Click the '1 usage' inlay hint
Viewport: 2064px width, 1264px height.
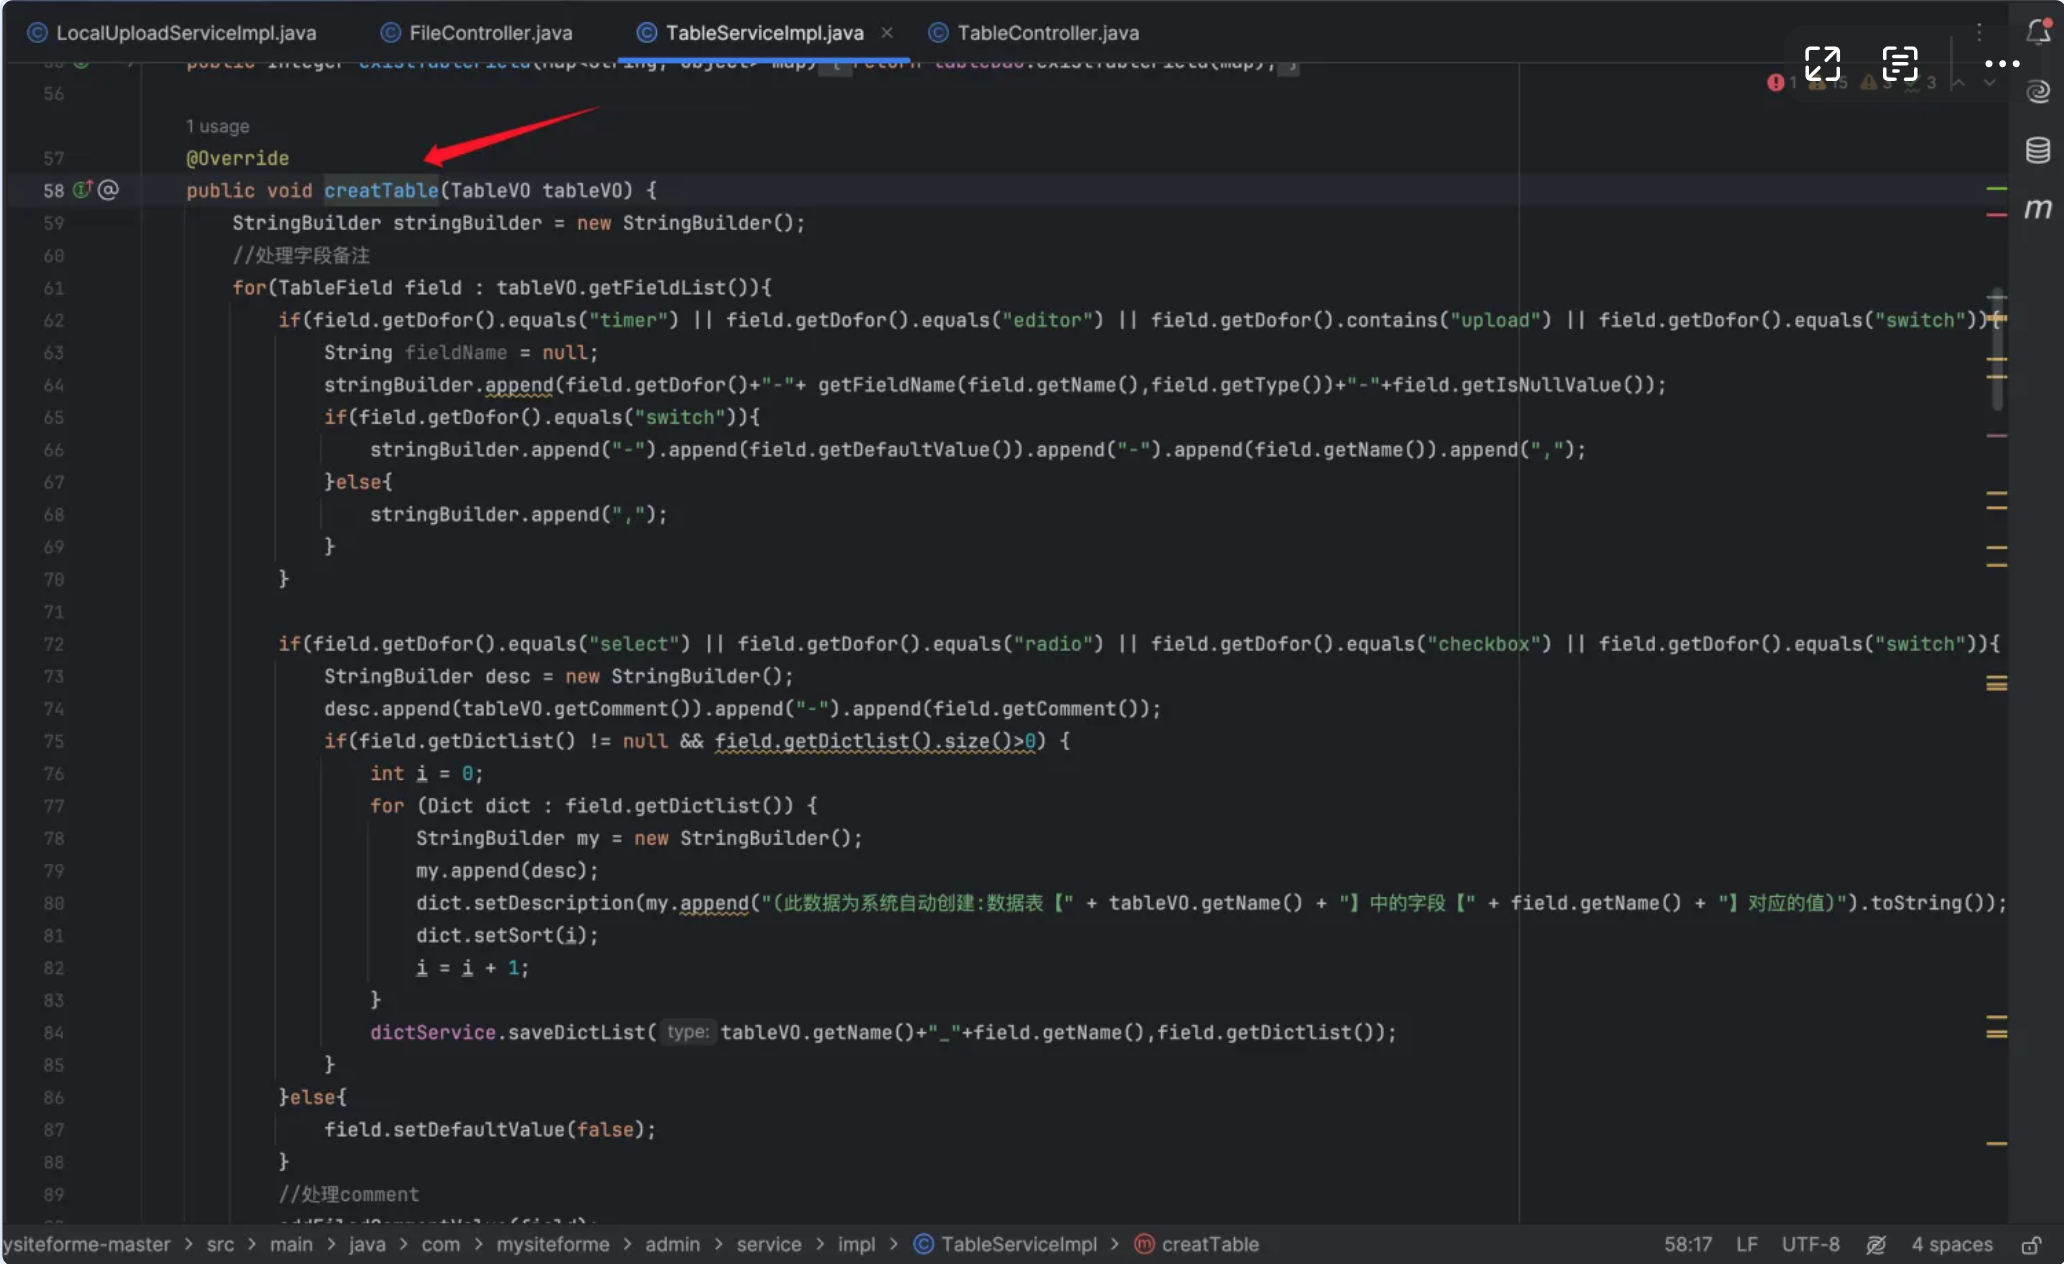pos(217,126)
